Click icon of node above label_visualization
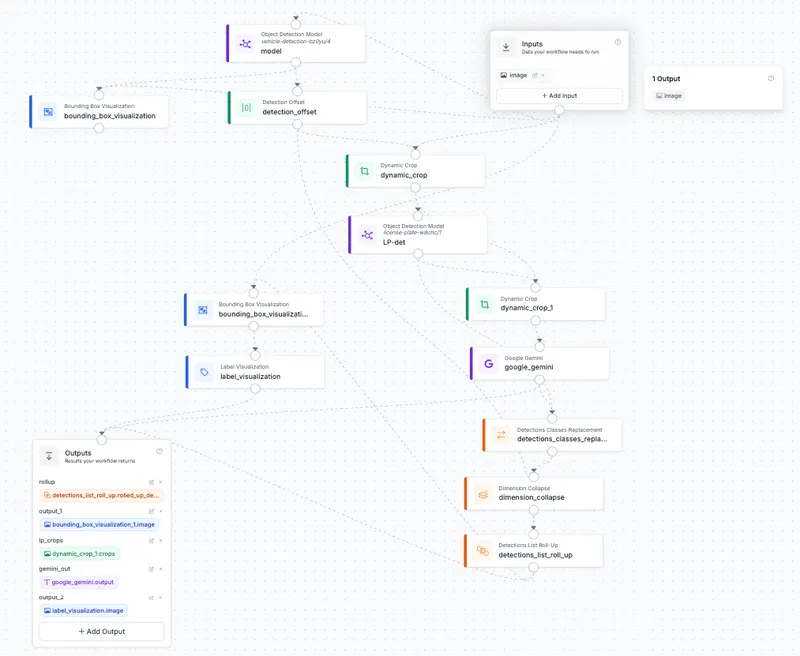This screenshot has height=656, width=800. (x=203, y=310)
